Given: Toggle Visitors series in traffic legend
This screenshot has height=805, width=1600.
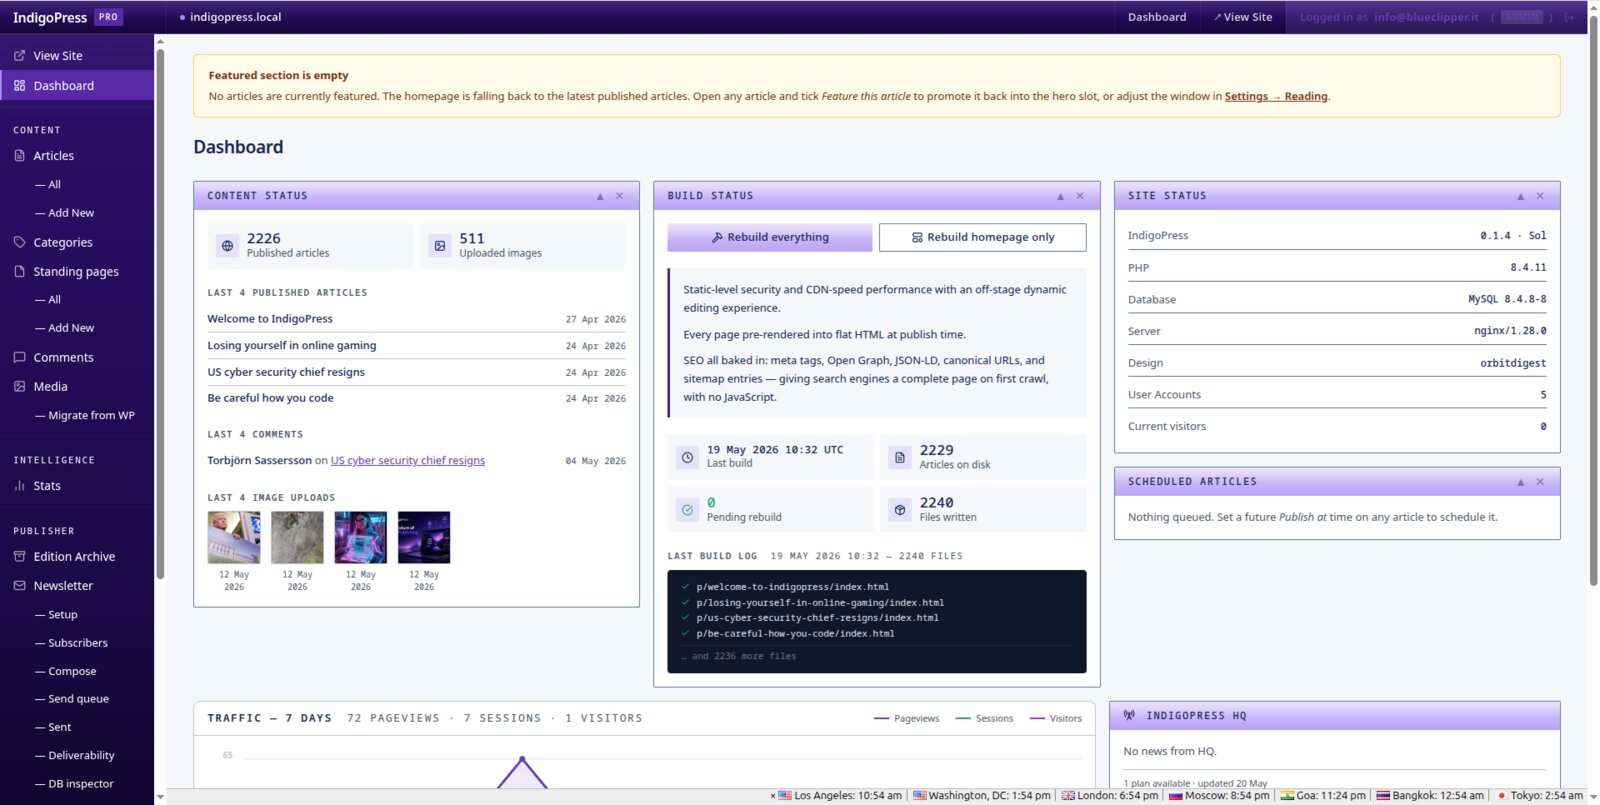Looking at the screenshot, I should (1056, 719).
